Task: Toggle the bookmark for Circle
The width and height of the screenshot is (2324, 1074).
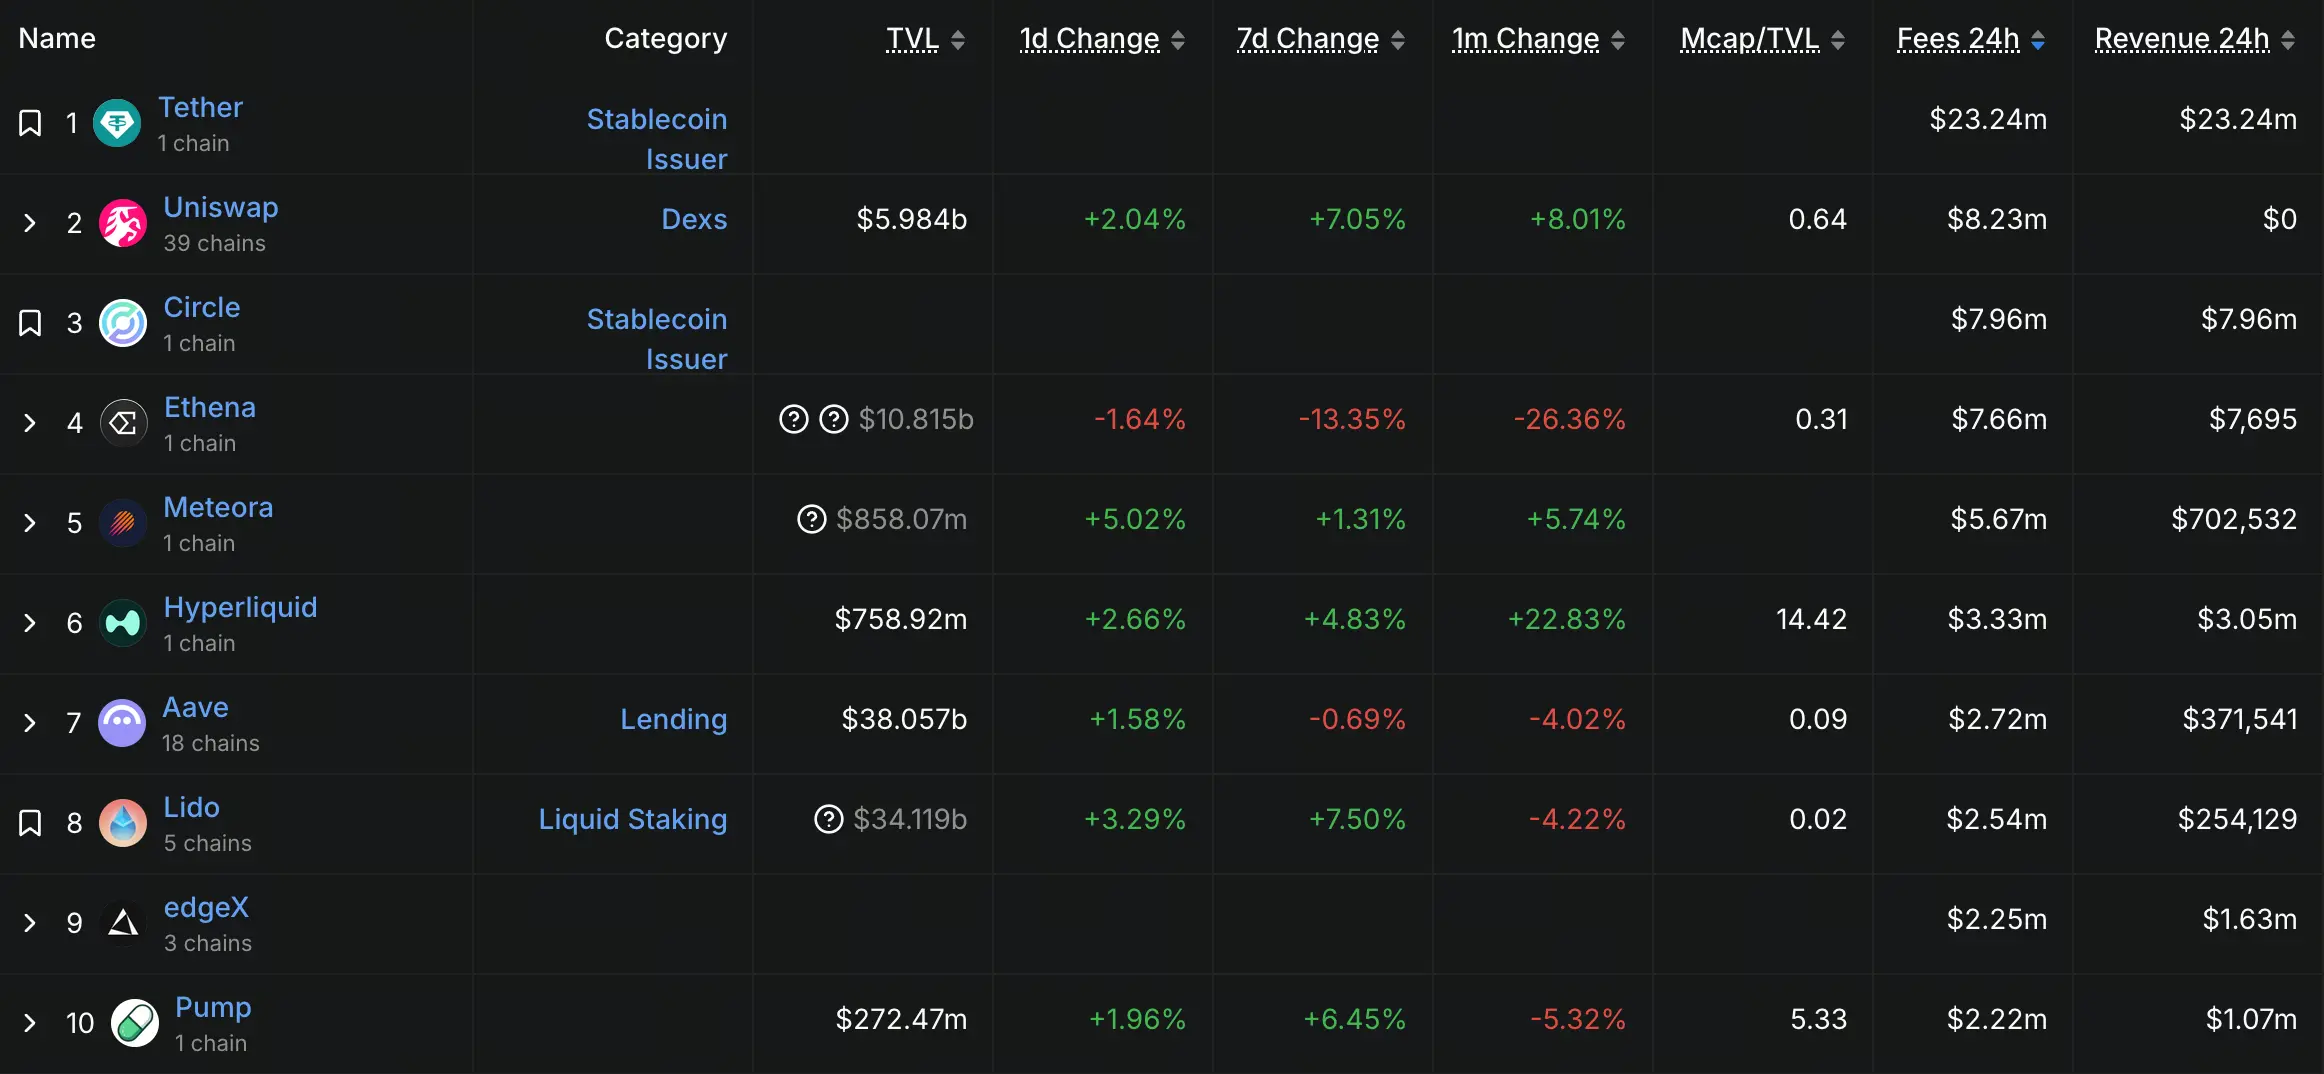Action: click(x=30, y=323)
